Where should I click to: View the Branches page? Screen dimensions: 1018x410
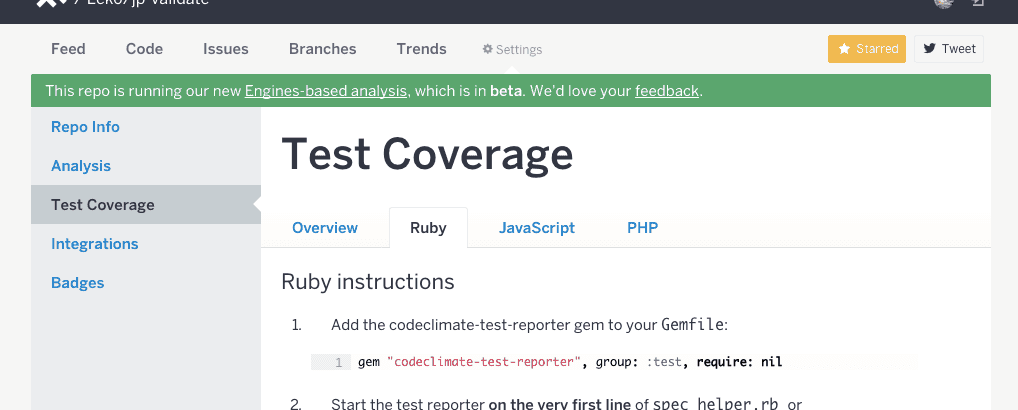322,48
